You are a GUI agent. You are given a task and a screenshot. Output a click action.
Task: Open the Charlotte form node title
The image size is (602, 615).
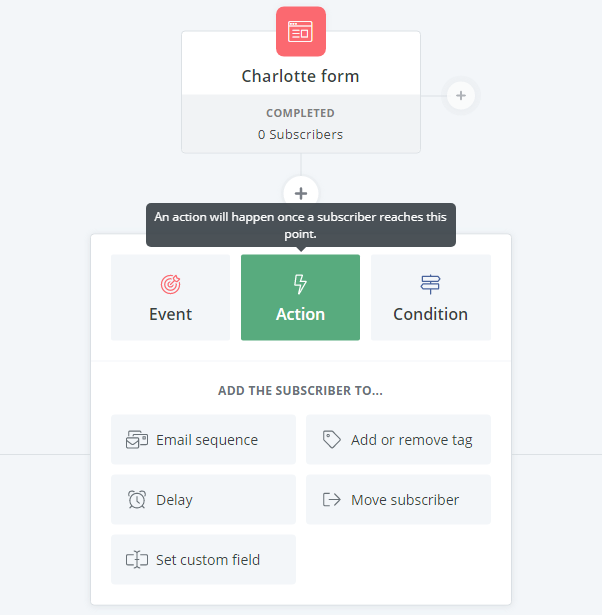point(301,76)
